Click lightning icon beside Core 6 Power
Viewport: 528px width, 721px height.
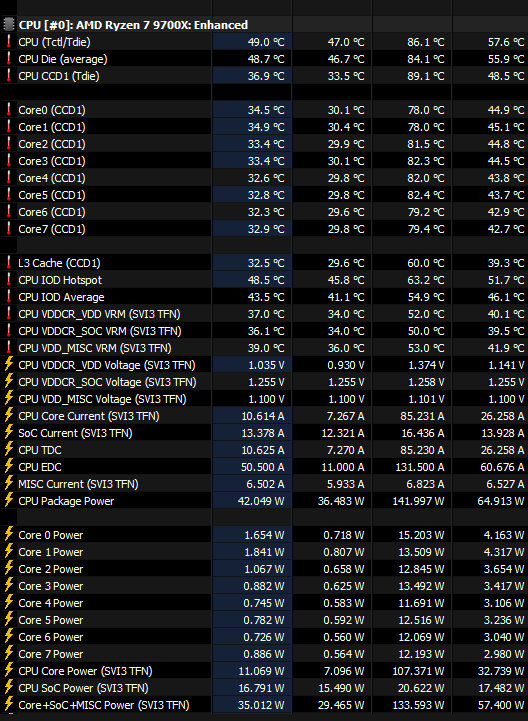(x=9, y=637)
